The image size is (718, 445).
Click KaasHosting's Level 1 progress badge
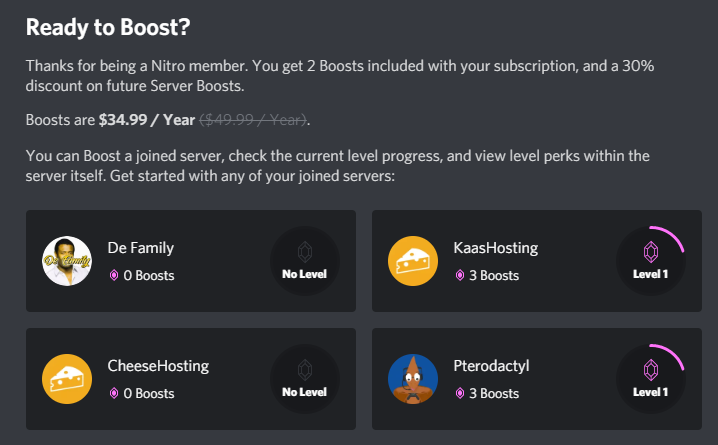tap(651, 262)
